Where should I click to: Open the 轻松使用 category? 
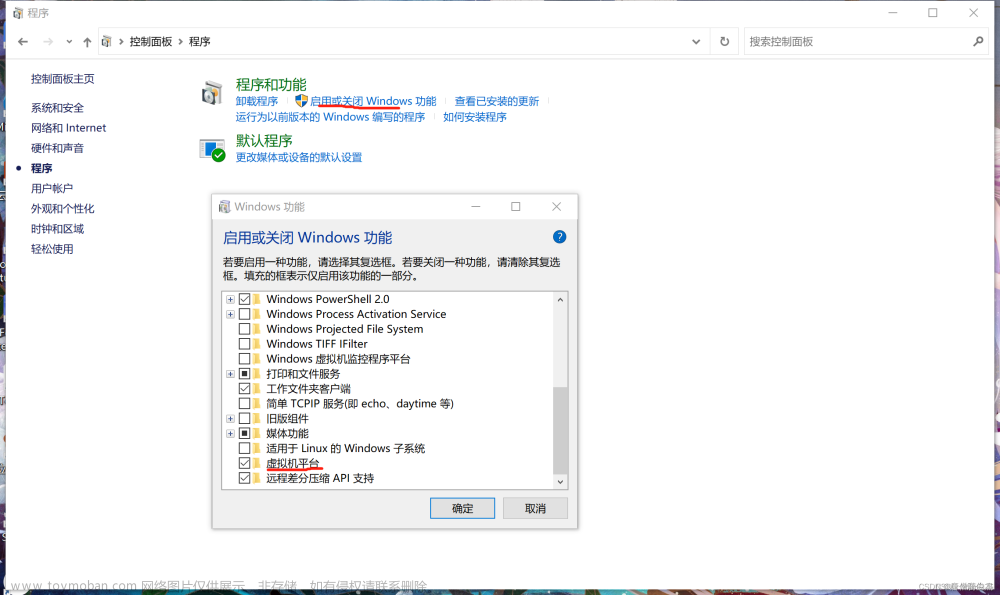(52, 249)
